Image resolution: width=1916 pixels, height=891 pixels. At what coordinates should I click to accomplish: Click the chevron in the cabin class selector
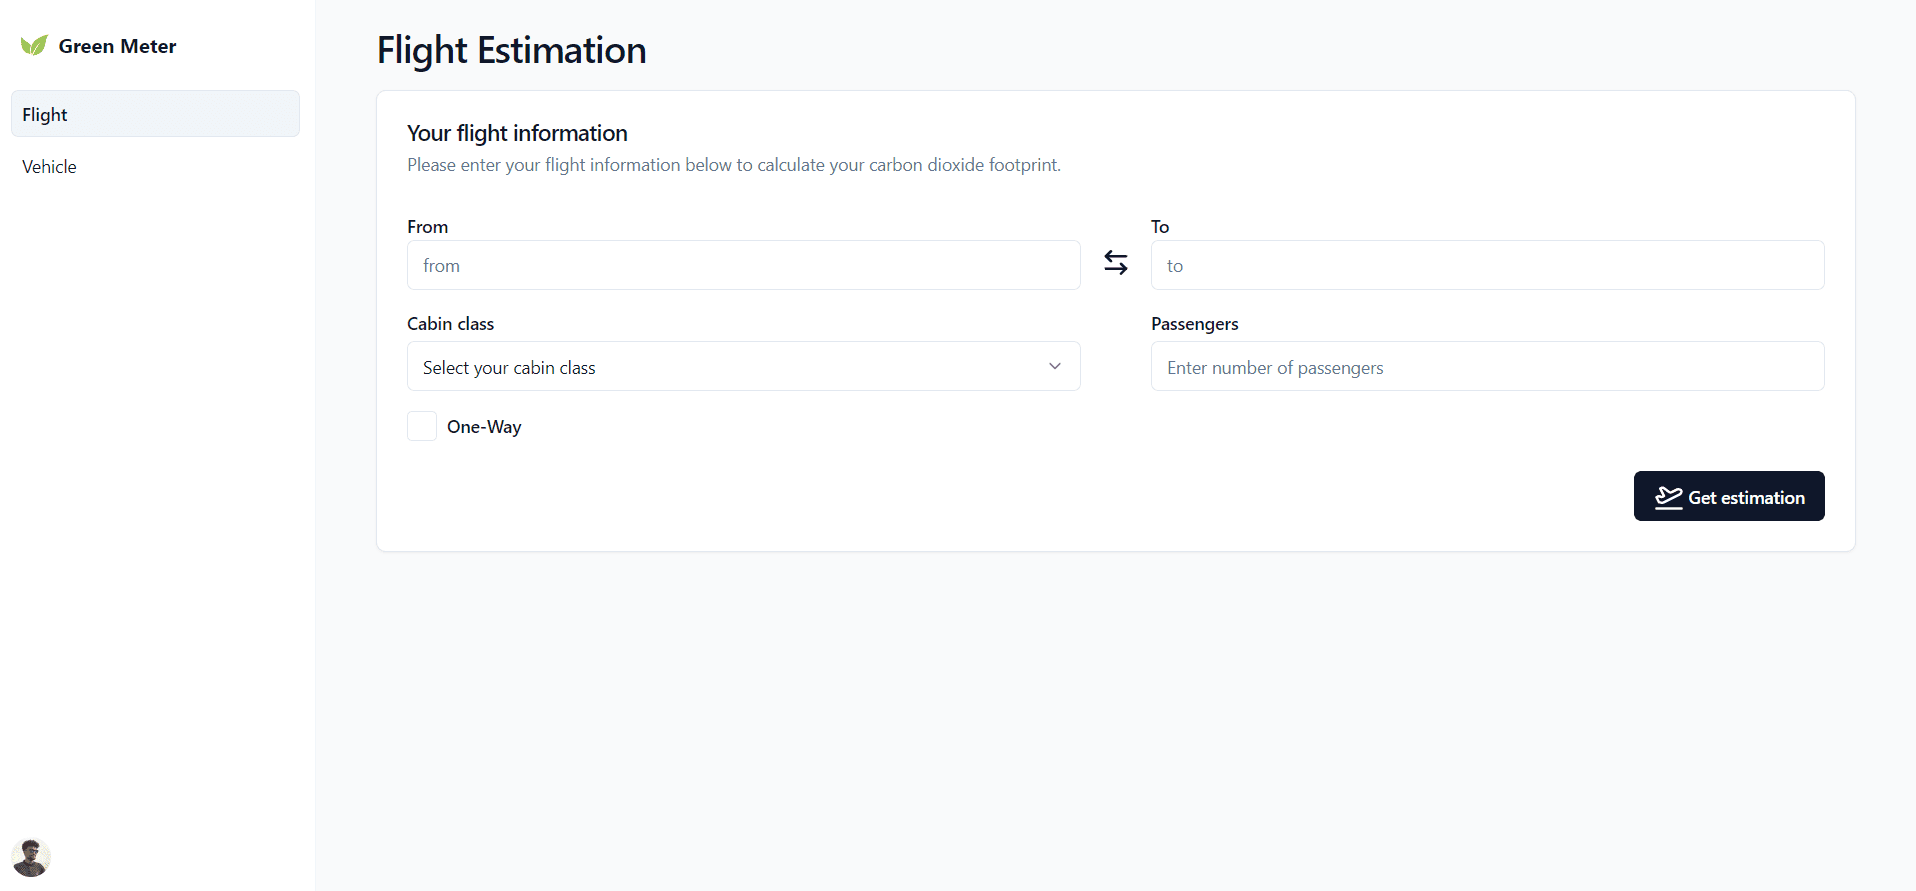1054,367
